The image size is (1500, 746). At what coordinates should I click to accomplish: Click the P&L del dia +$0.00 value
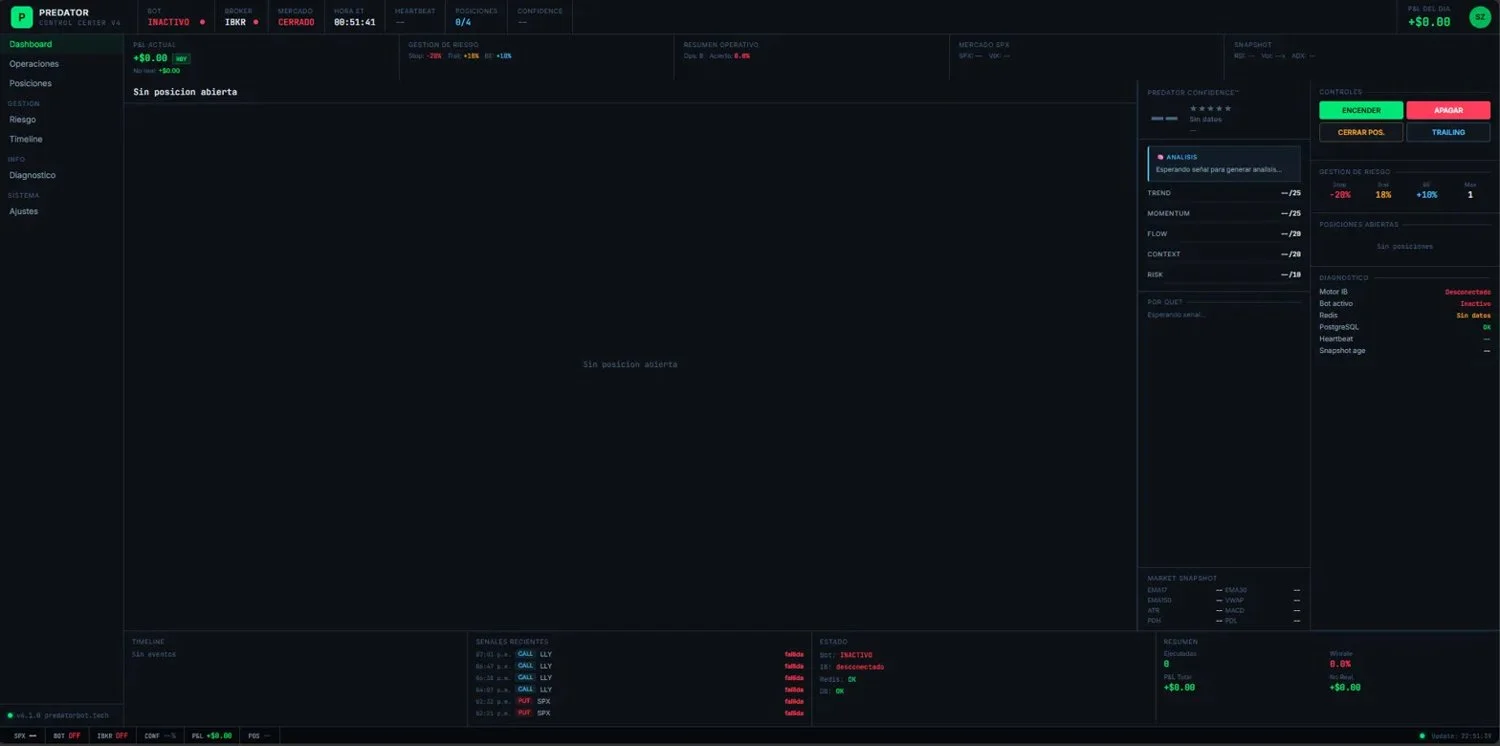coord(1429,22)
